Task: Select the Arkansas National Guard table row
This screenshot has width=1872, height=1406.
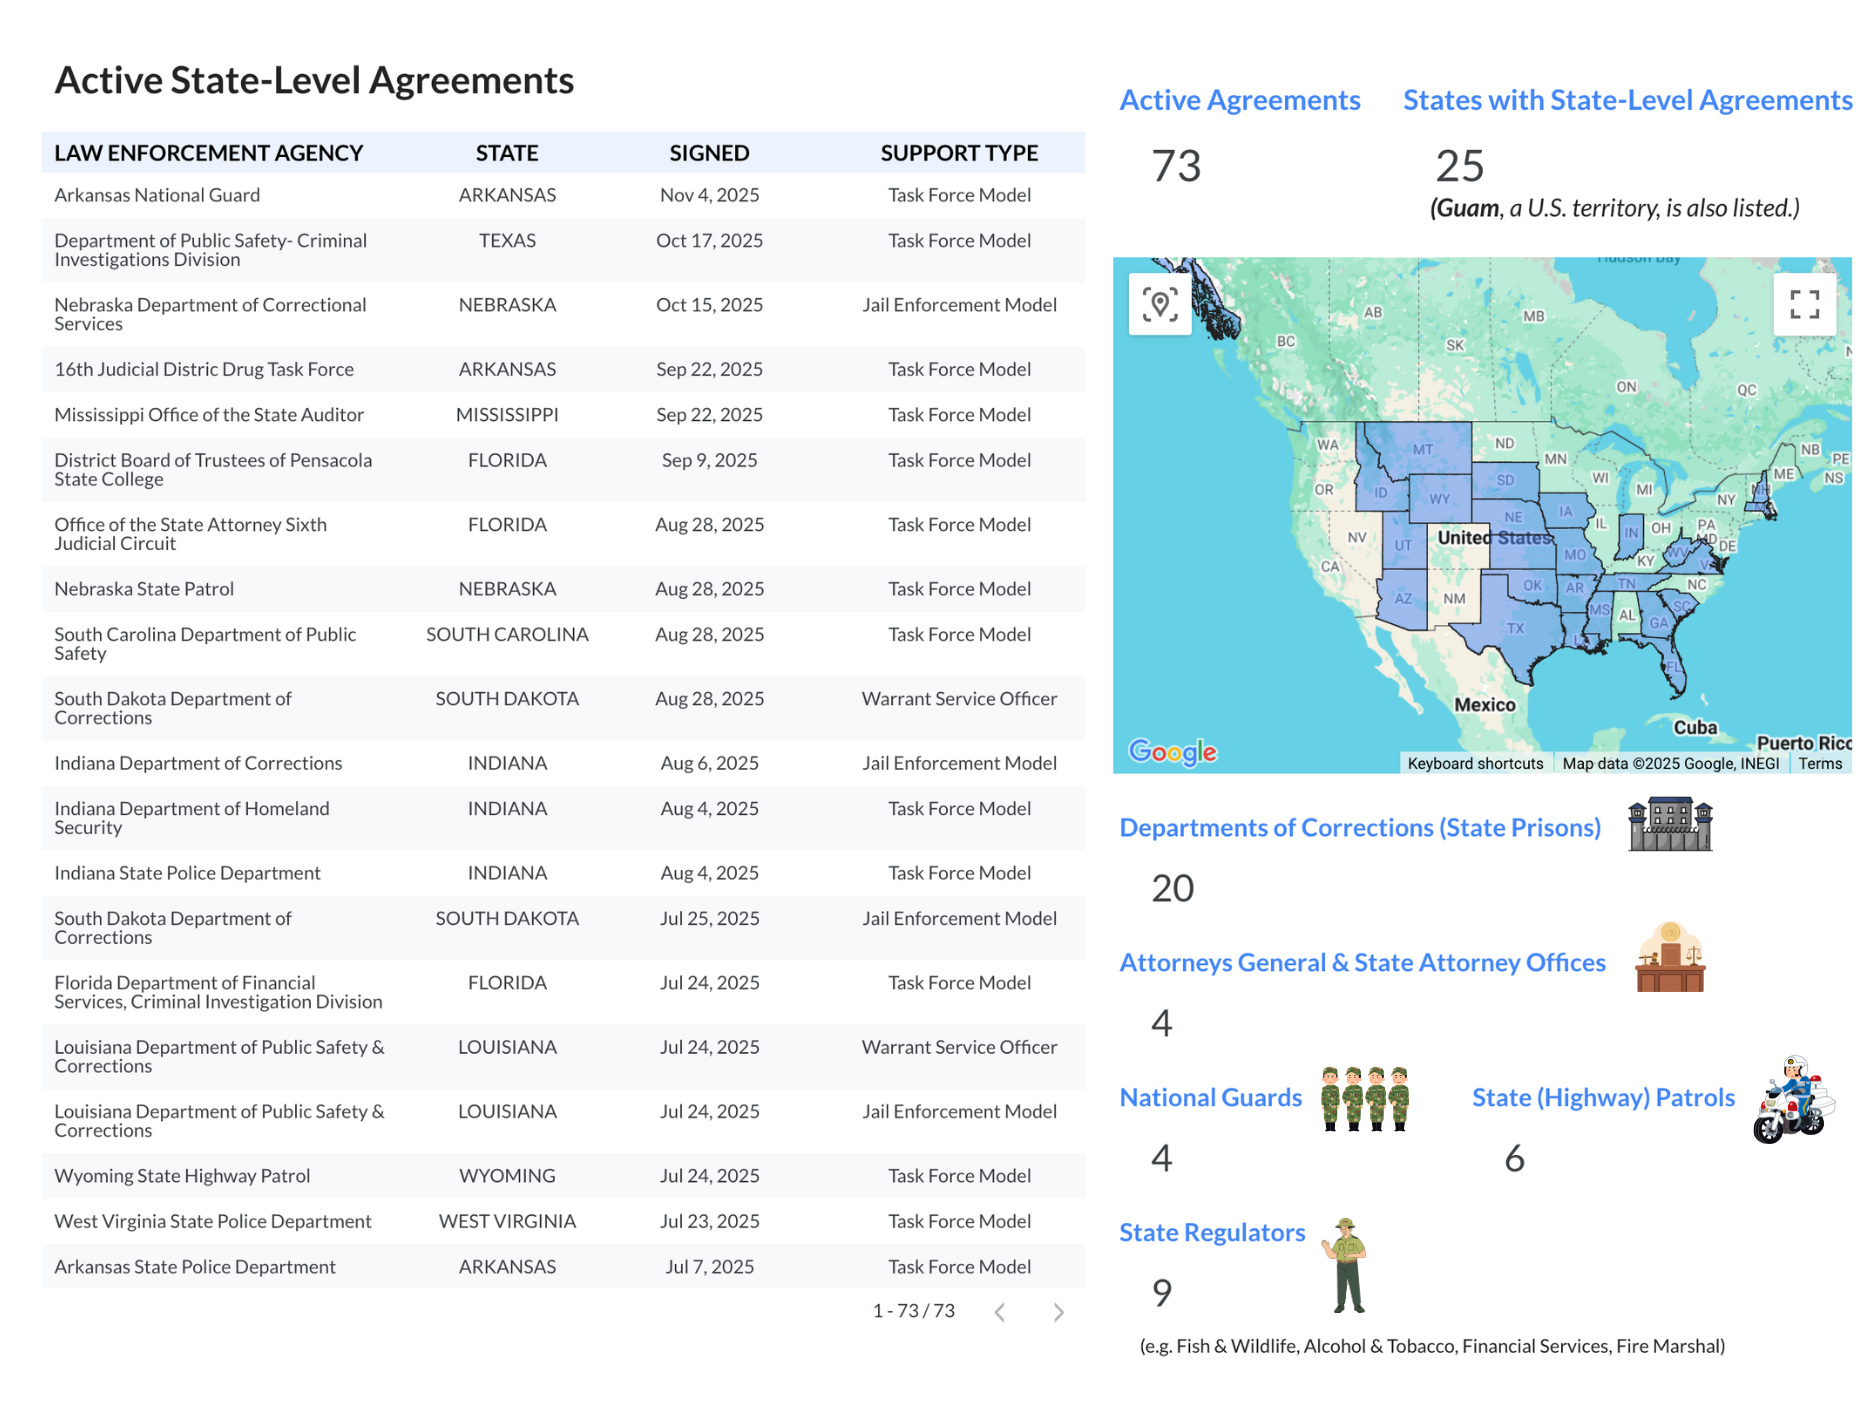Action: [563, 195]
